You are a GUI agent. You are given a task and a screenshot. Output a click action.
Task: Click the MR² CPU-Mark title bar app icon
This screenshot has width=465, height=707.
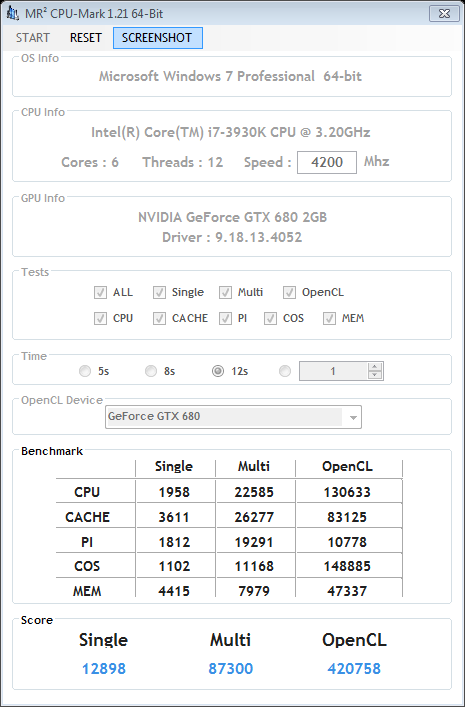(x=12, y=14)
